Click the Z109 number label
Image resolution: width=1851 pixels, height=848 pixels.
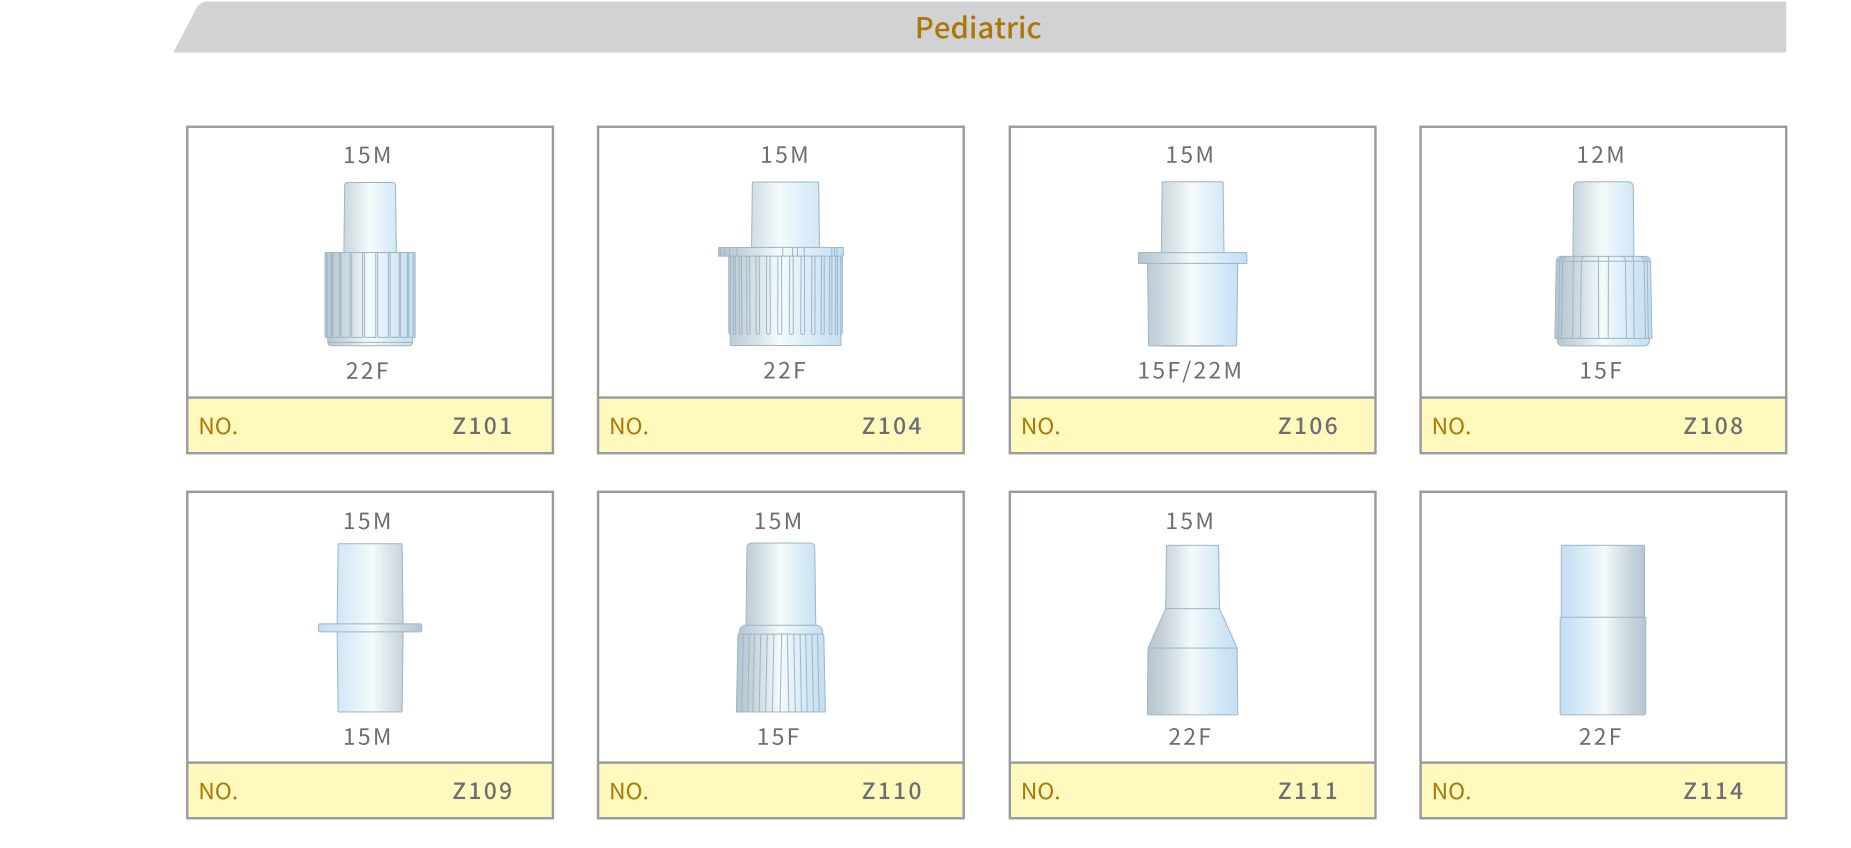[x=482, y=791]
